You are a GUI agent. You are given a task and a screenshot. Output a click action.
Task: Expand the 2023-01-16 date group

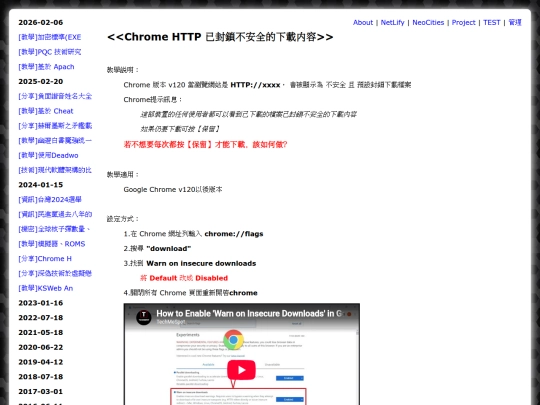41,303
